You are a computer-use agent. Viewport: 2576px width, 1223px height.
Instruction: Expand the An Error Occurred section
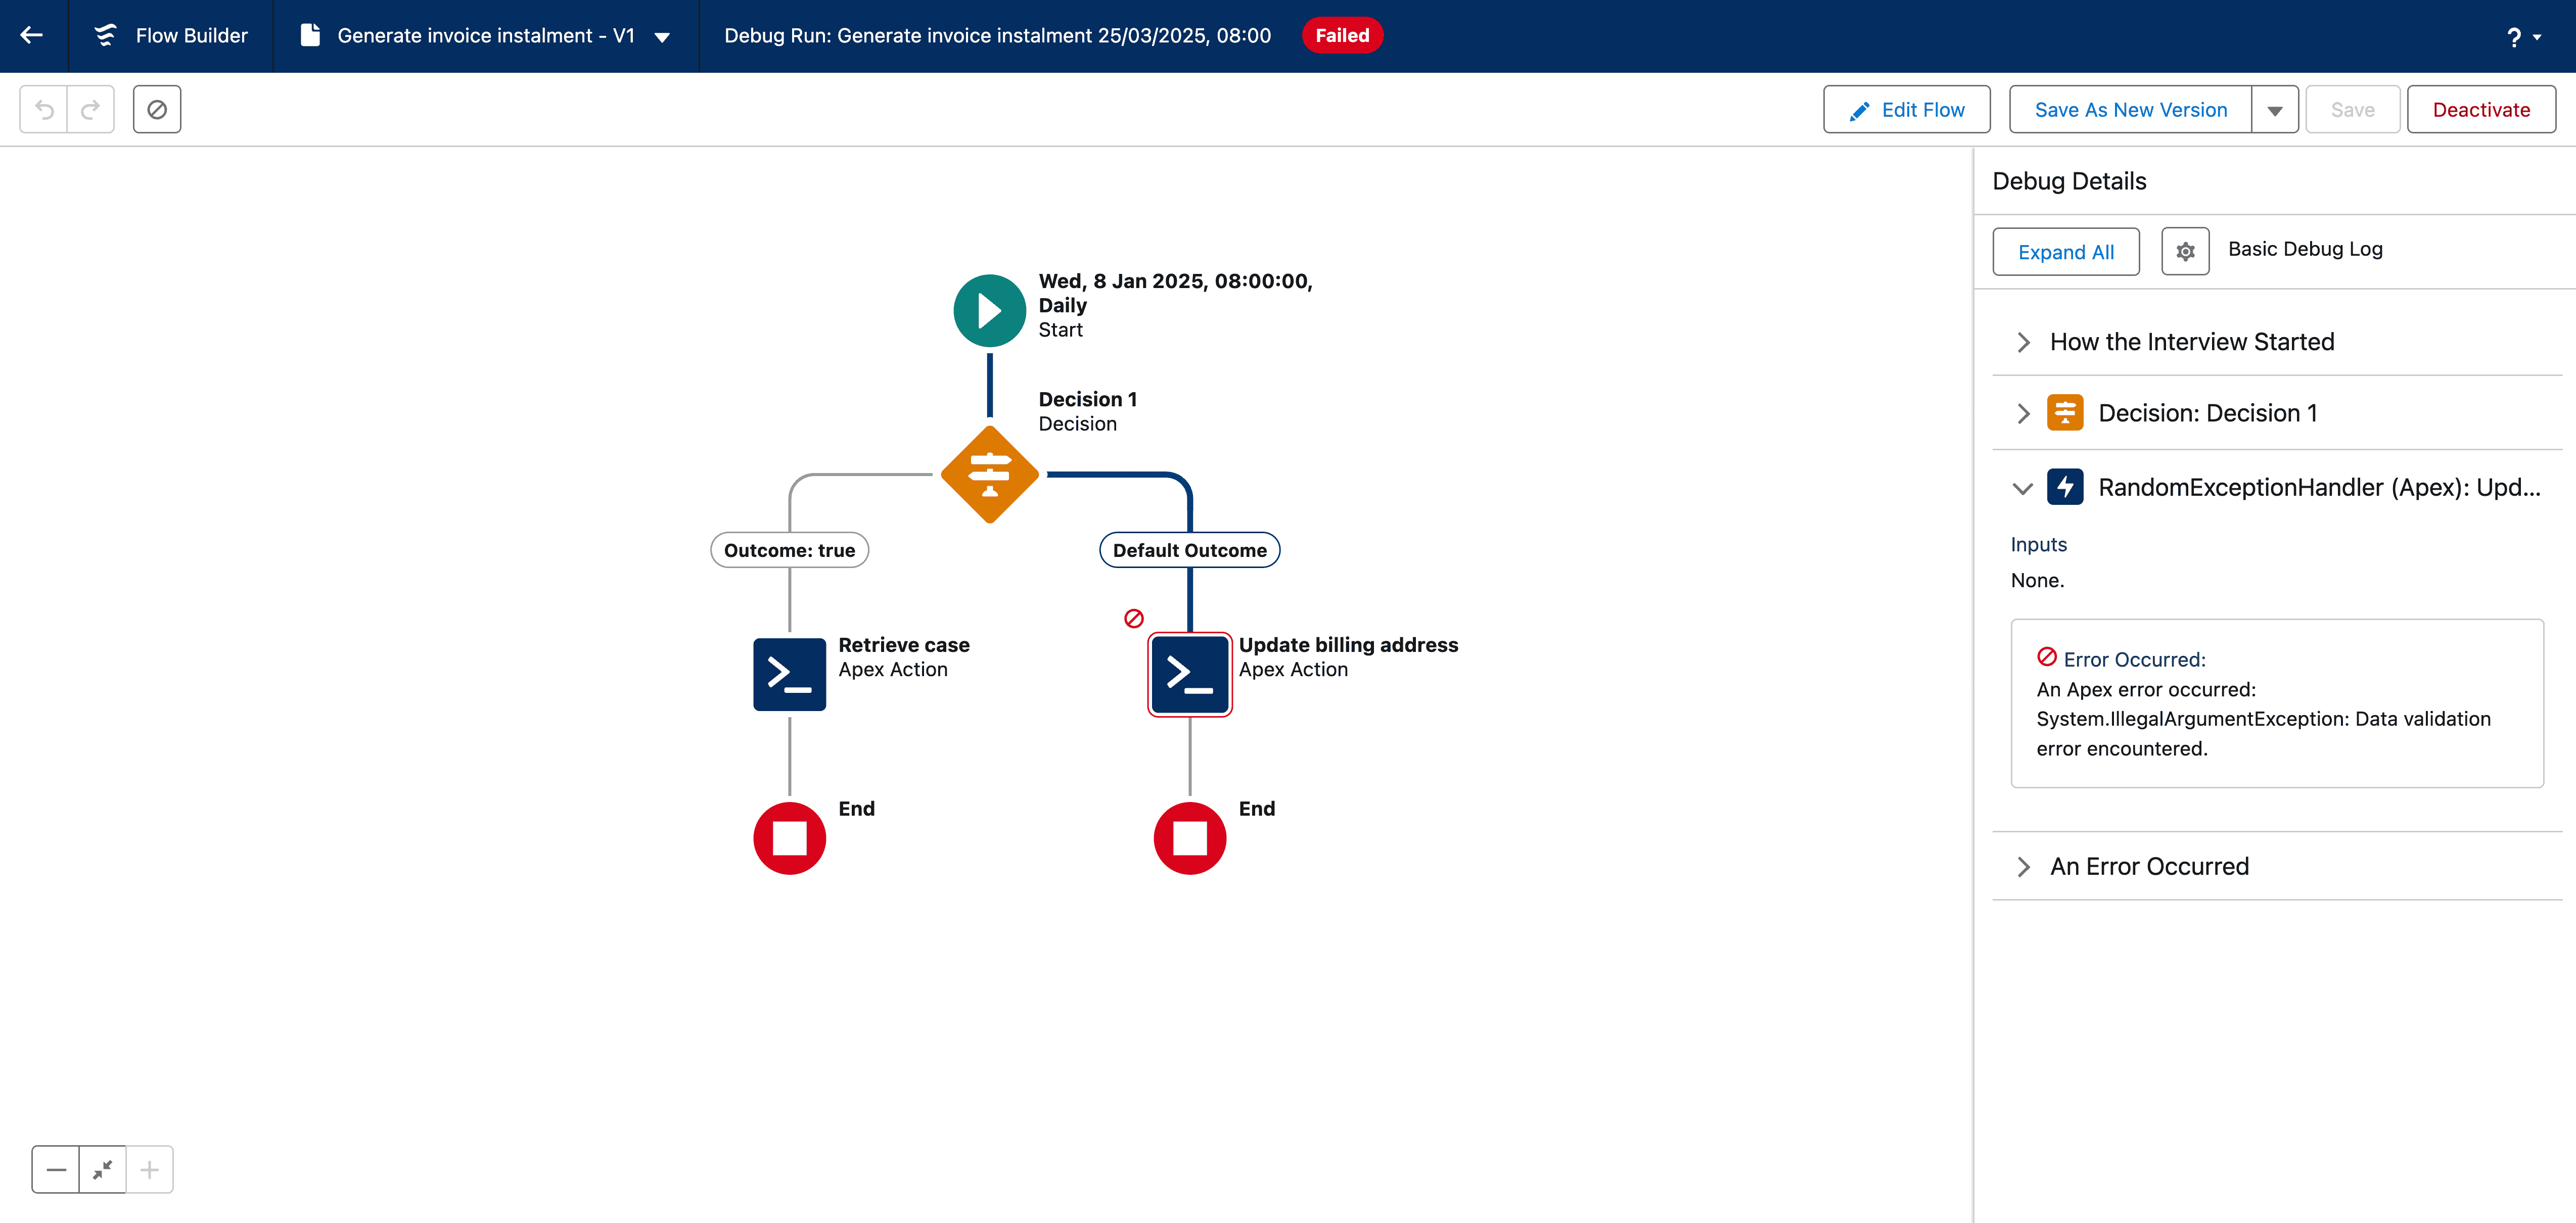tap(2024, 866)
